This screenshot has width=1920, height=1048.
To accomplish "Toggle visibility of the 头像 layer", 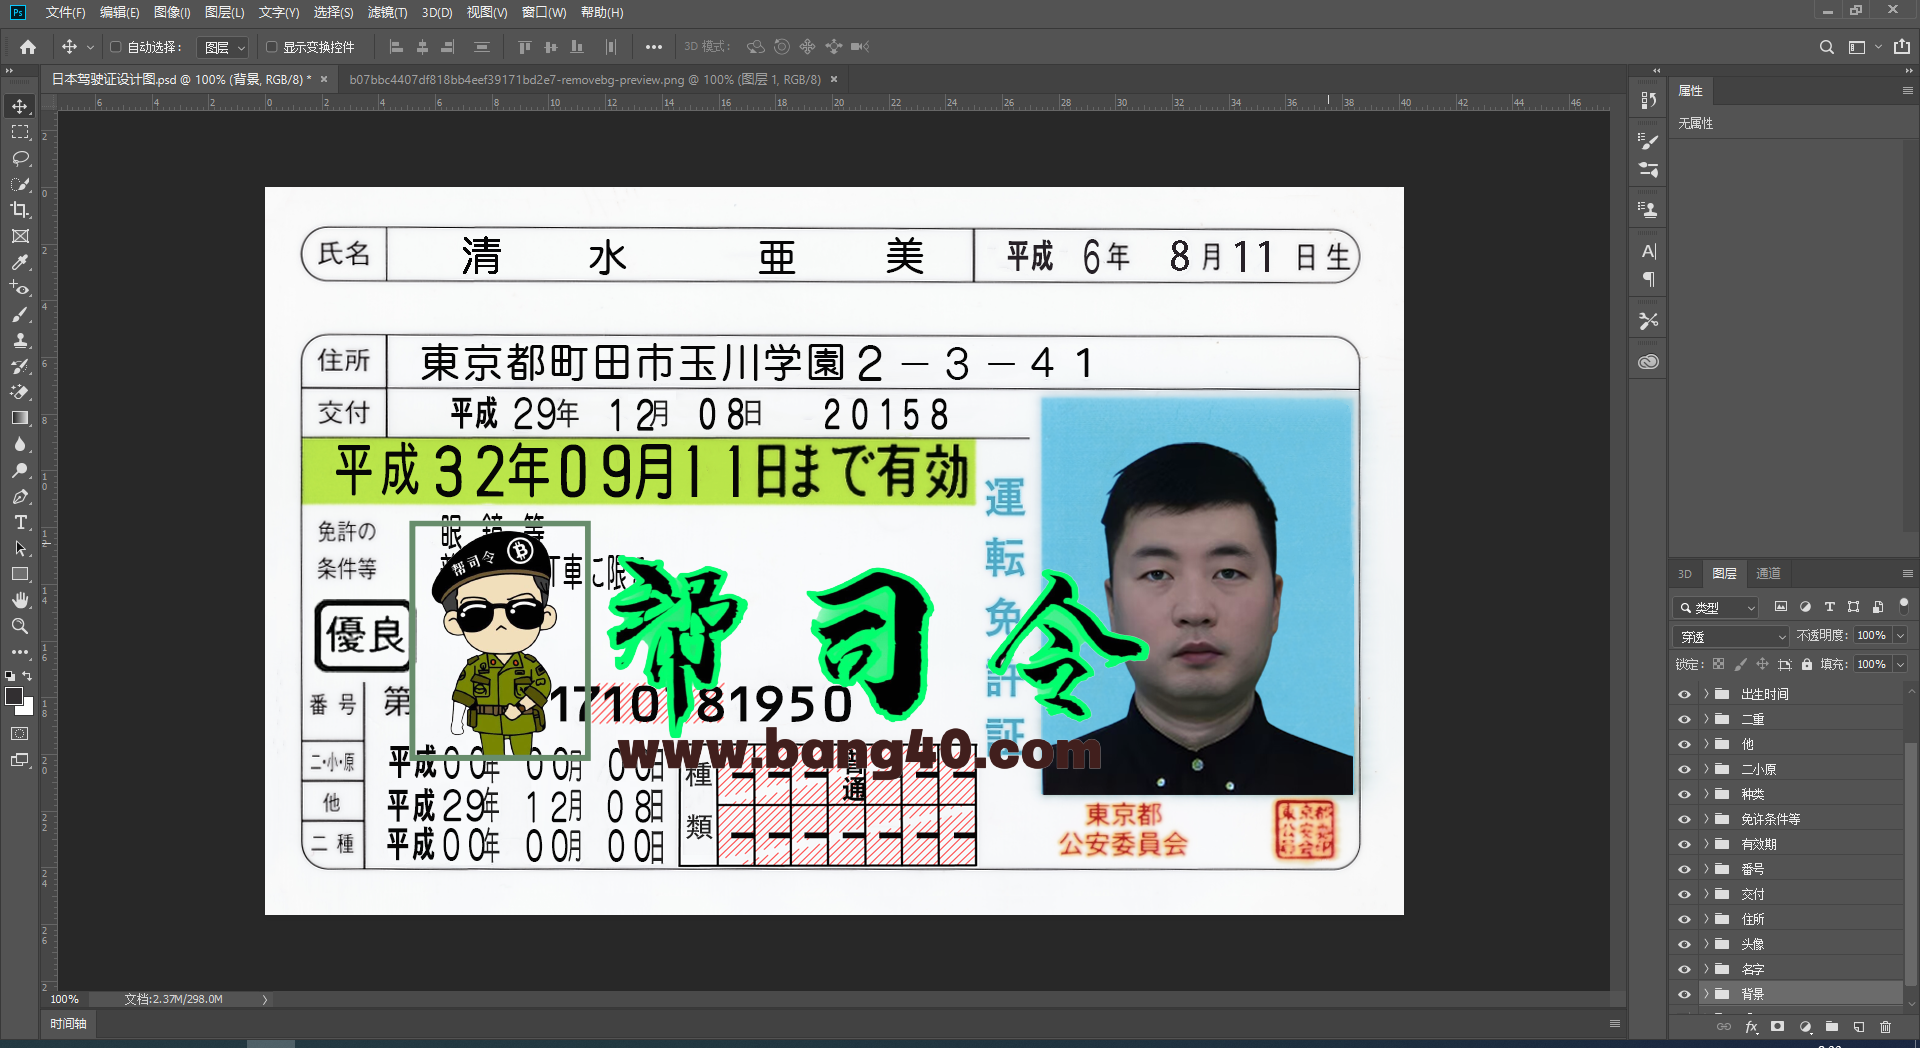I will click(x=1684, y=943).
